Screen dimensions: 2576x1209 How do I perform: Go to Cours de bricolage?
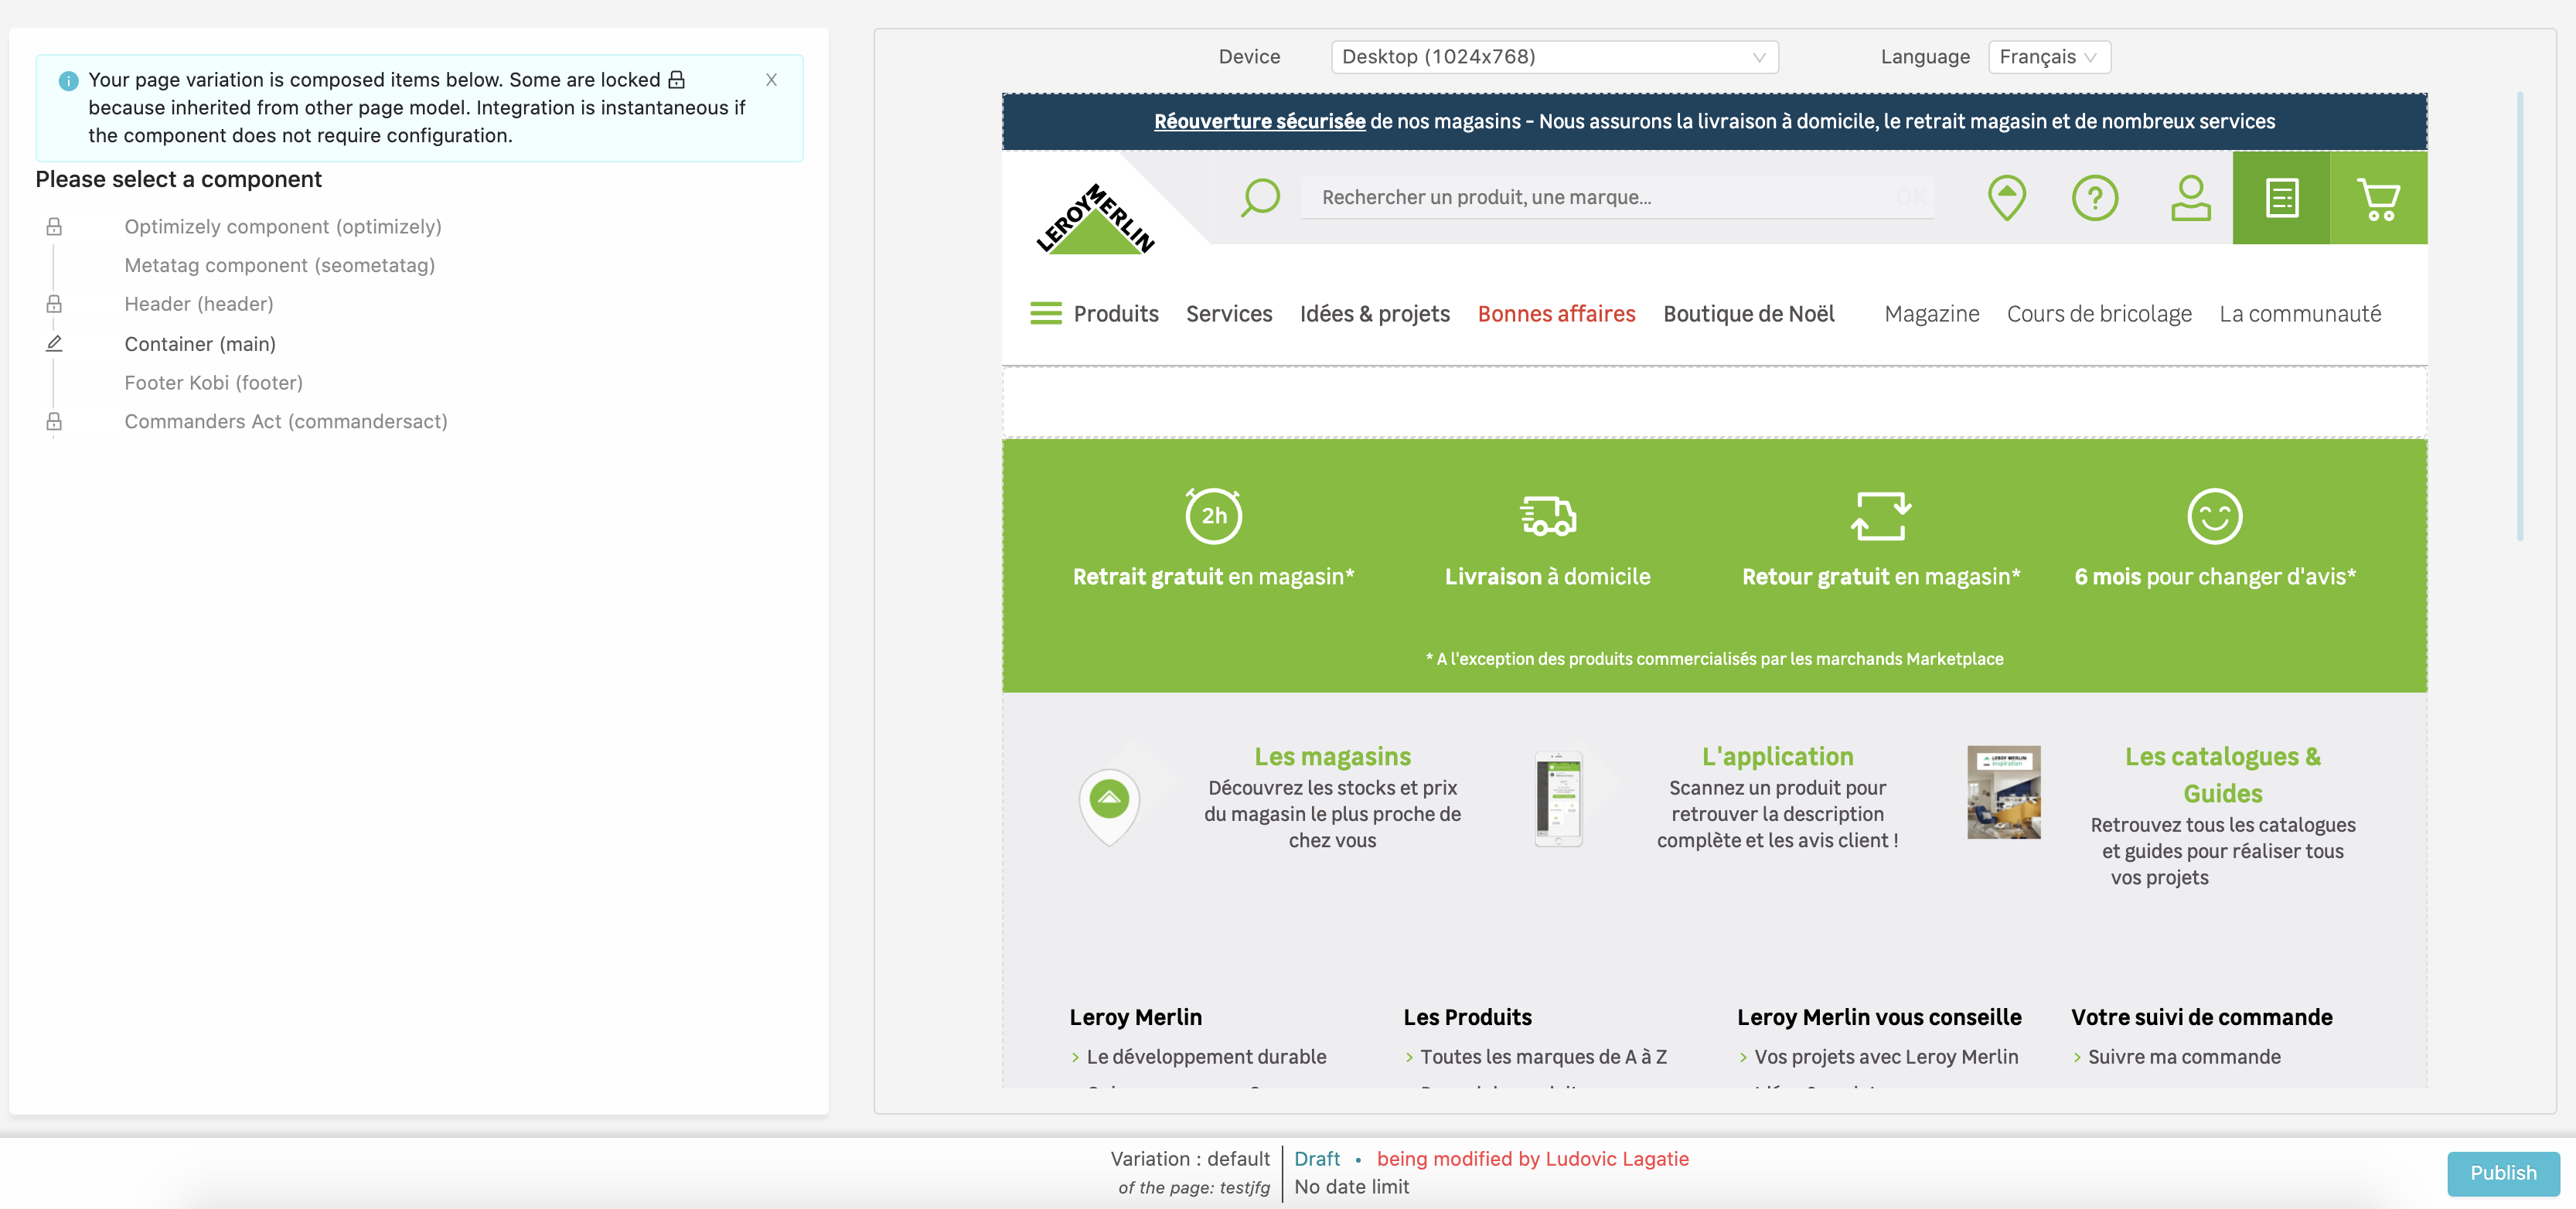(2099, 314)
